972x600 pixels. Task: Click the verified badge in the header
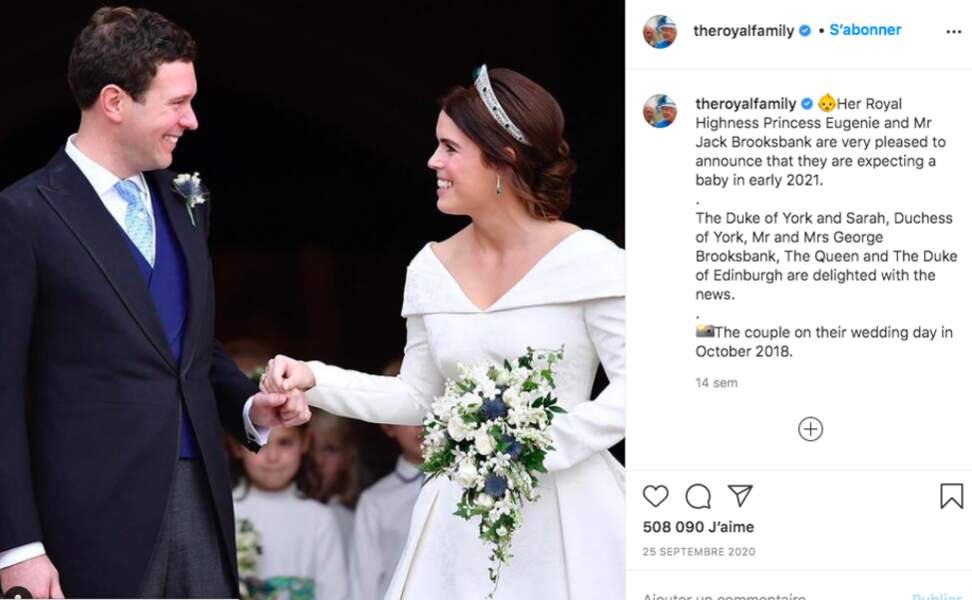pos(805,30)
